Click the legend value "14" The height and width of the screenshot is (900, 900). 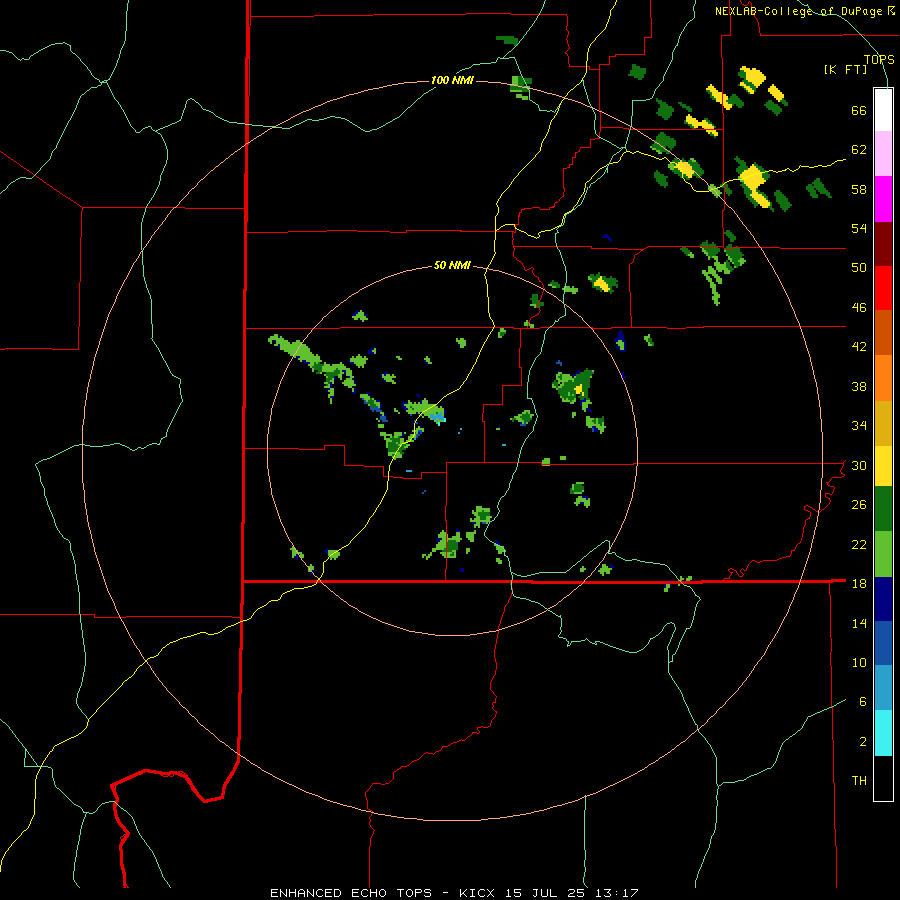tap(859, 623)
